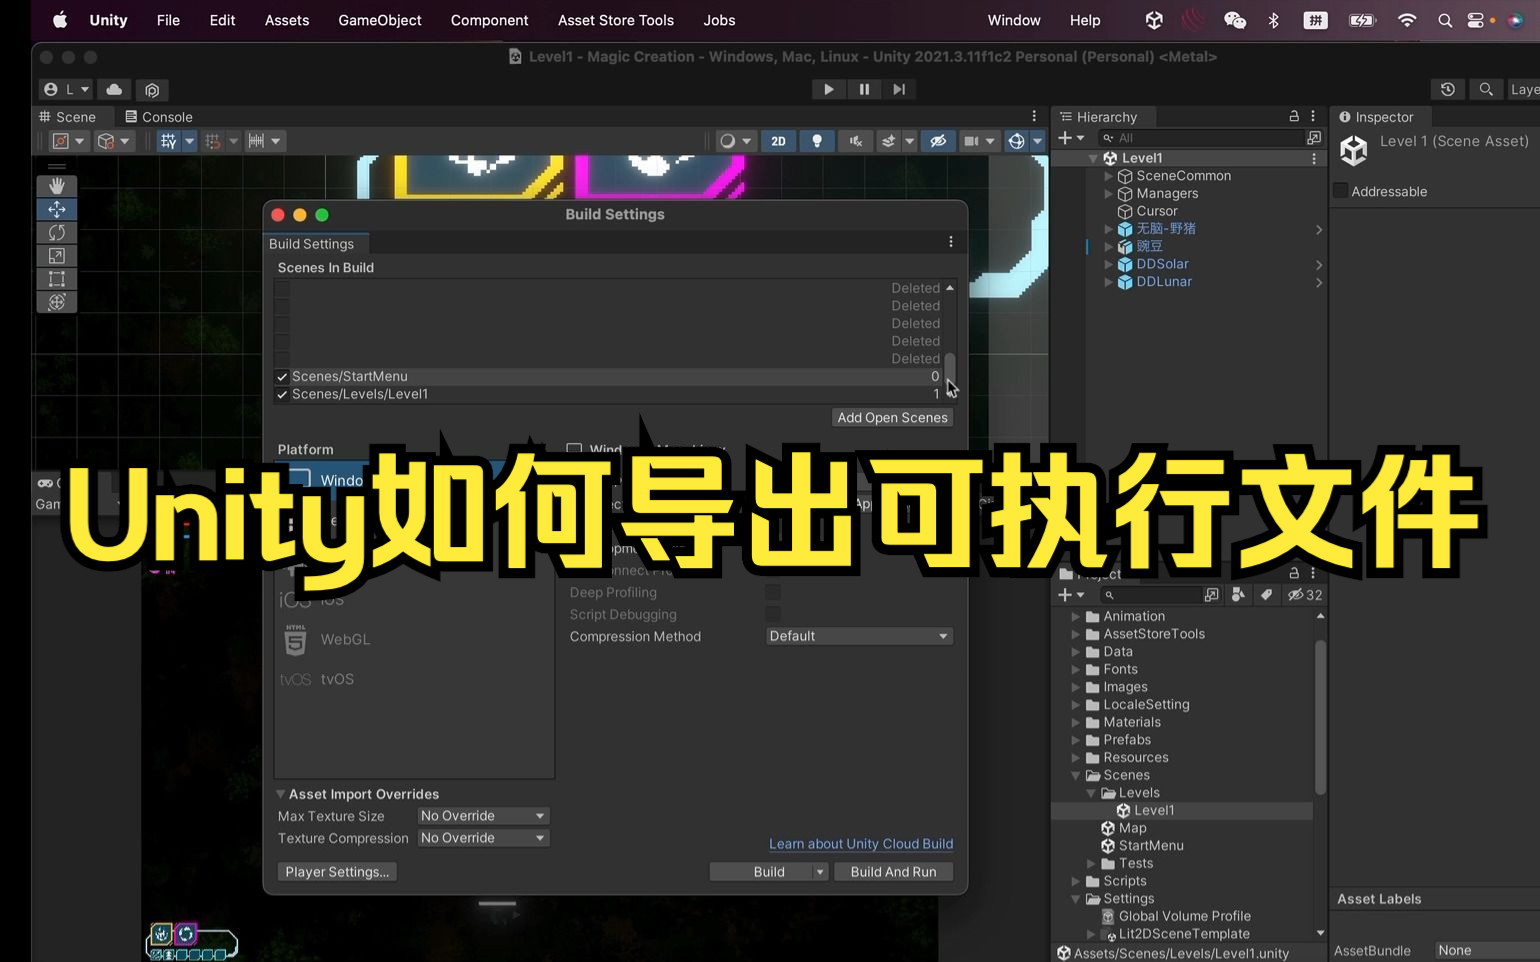Click the Play button in the toolbar
The height and width of the screenshot is (962, 1540).
click(828, 89)
